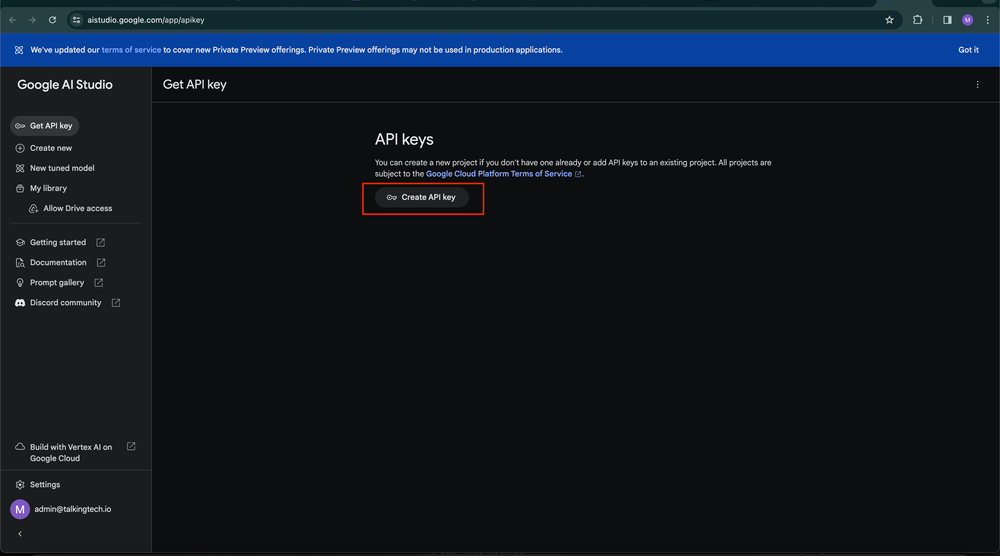Open My library in sidebar
The height and width of the screenshot is (556, 1000).
tap(48, 188)
